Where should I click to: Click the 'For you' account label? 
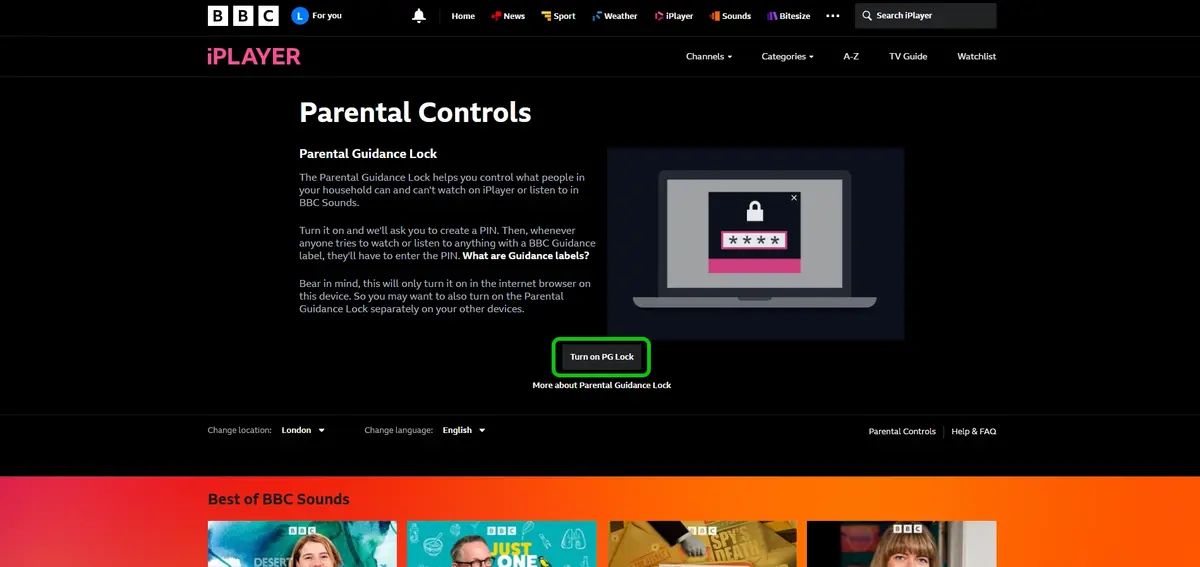[x=327, y=16]
